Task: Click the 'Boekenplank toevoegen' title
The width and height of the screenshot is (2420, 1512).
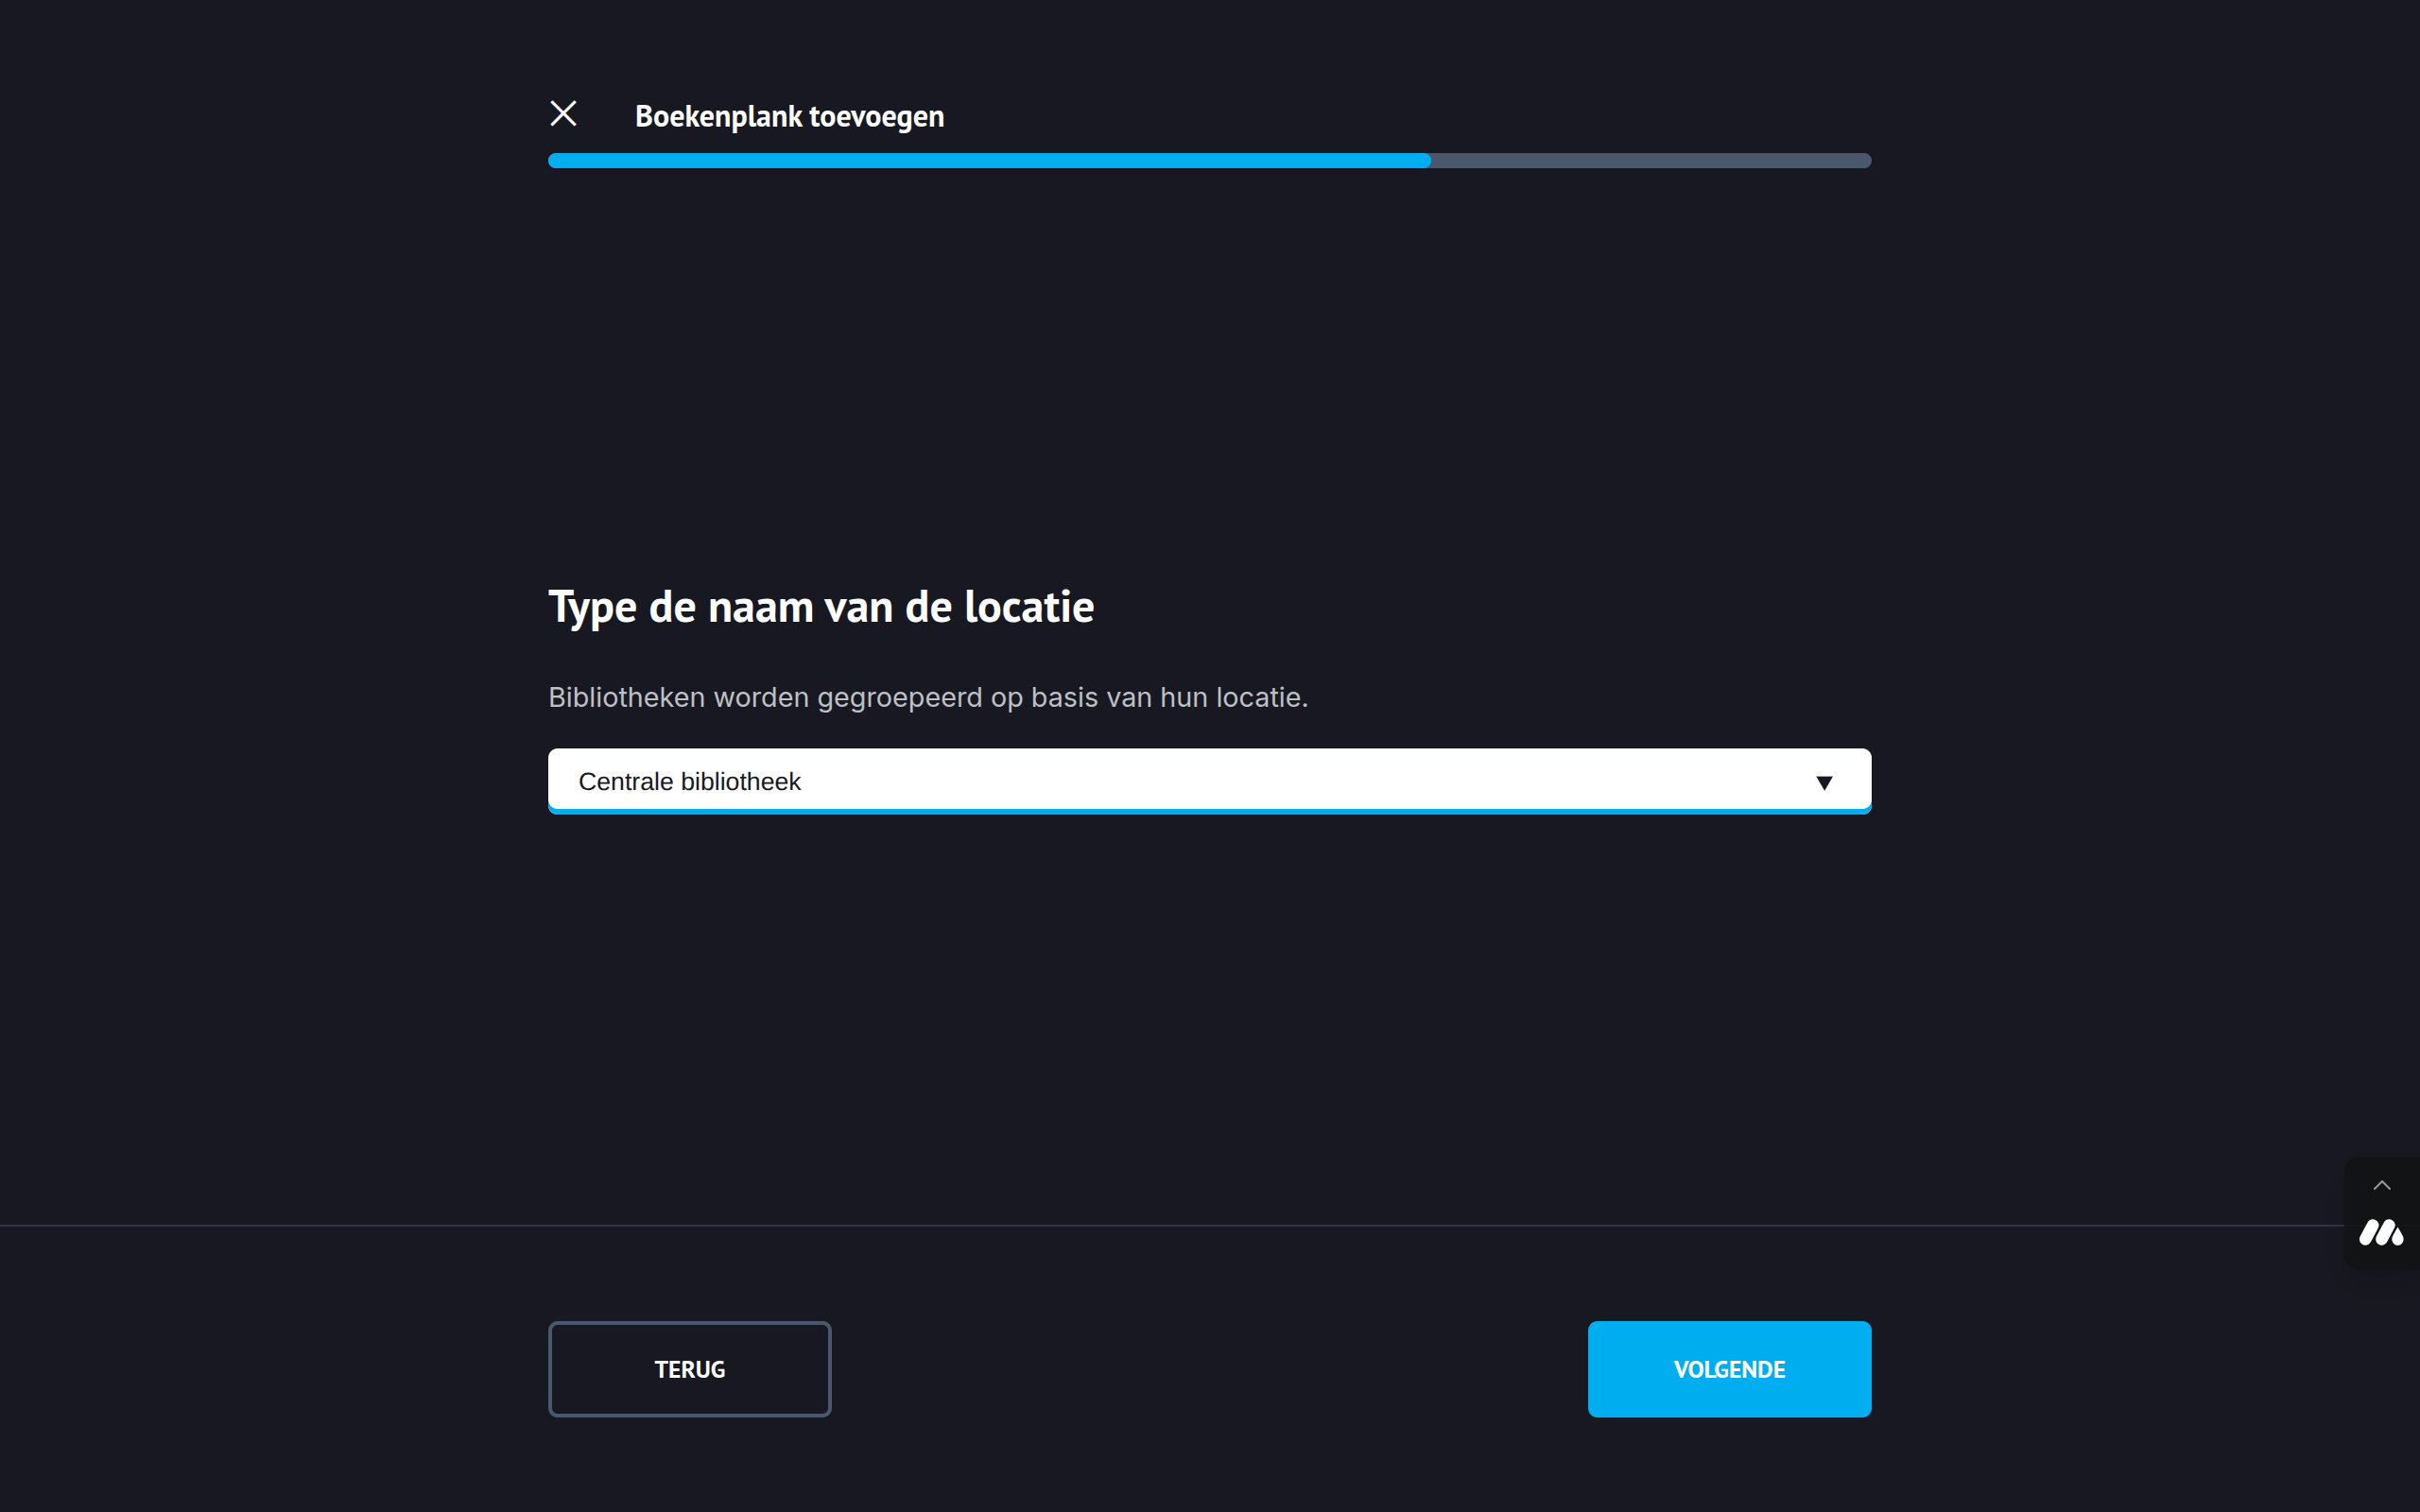Action: 789,117
